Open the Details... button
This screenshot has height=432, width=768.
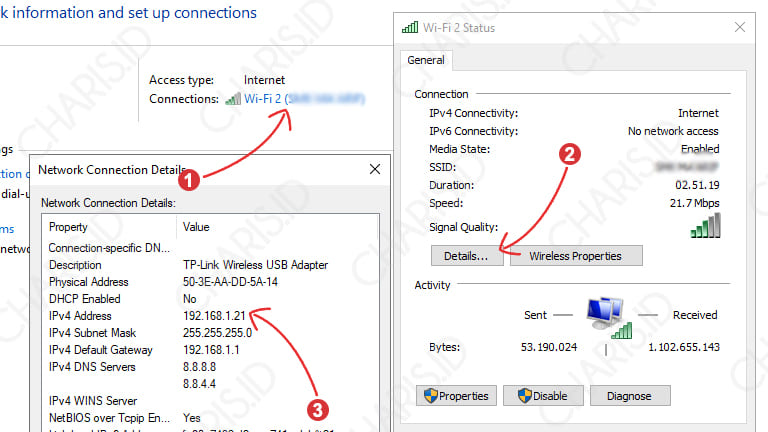point(466,256)
